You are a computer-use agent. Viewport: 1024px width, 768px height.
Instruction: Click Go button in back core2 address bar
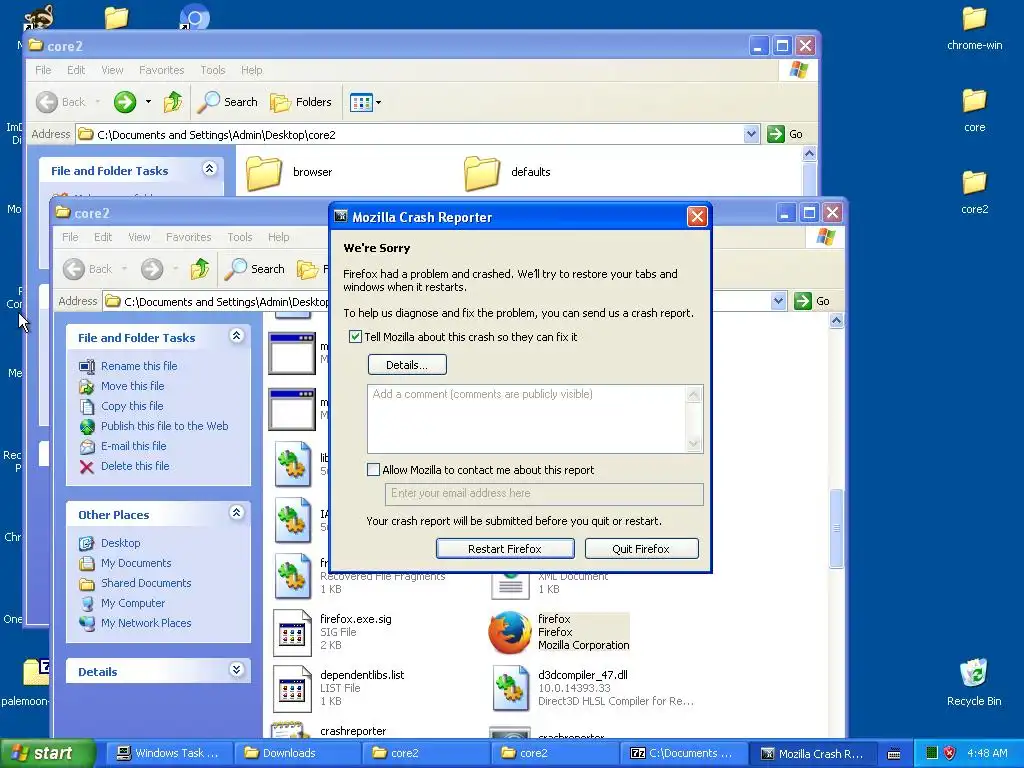pos(785,134)
